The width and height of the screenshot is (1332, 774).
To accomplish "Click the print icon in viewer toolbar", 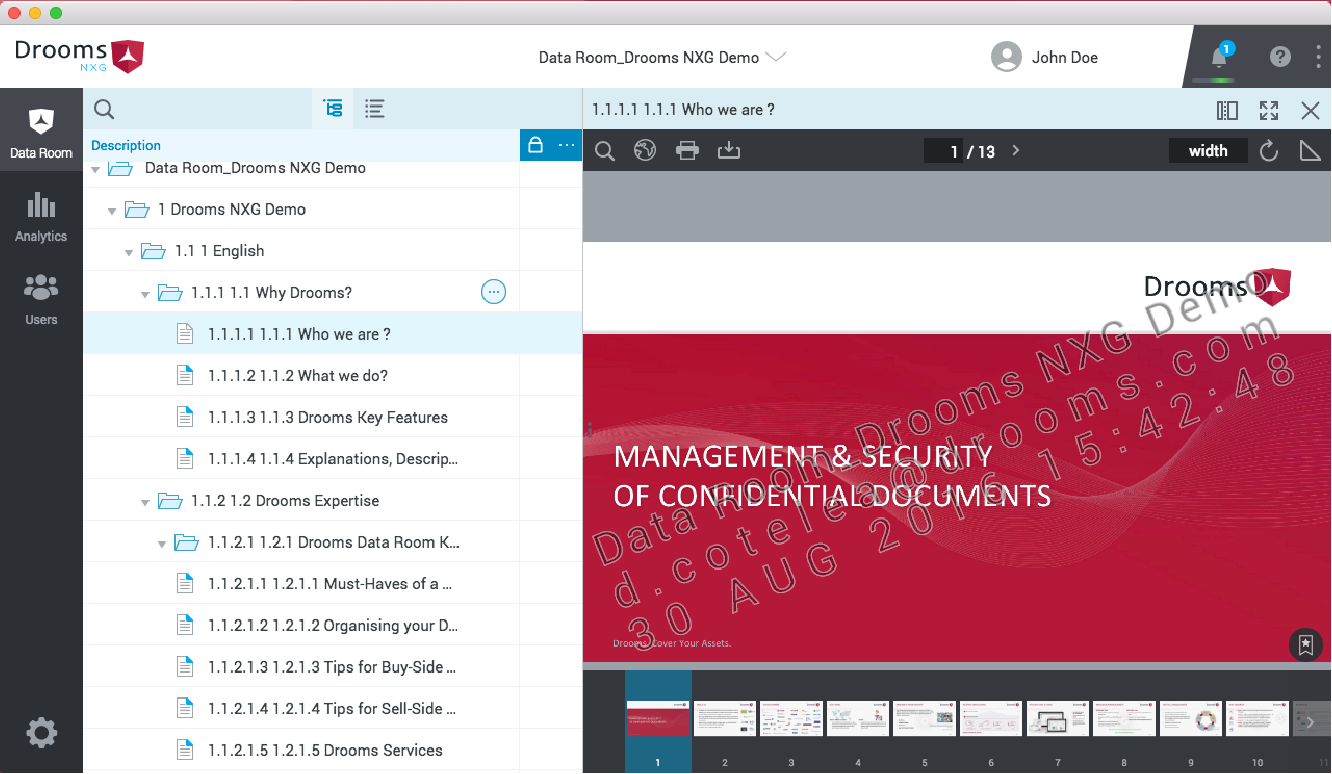I will pyautogui.click(x=687, y=151).
